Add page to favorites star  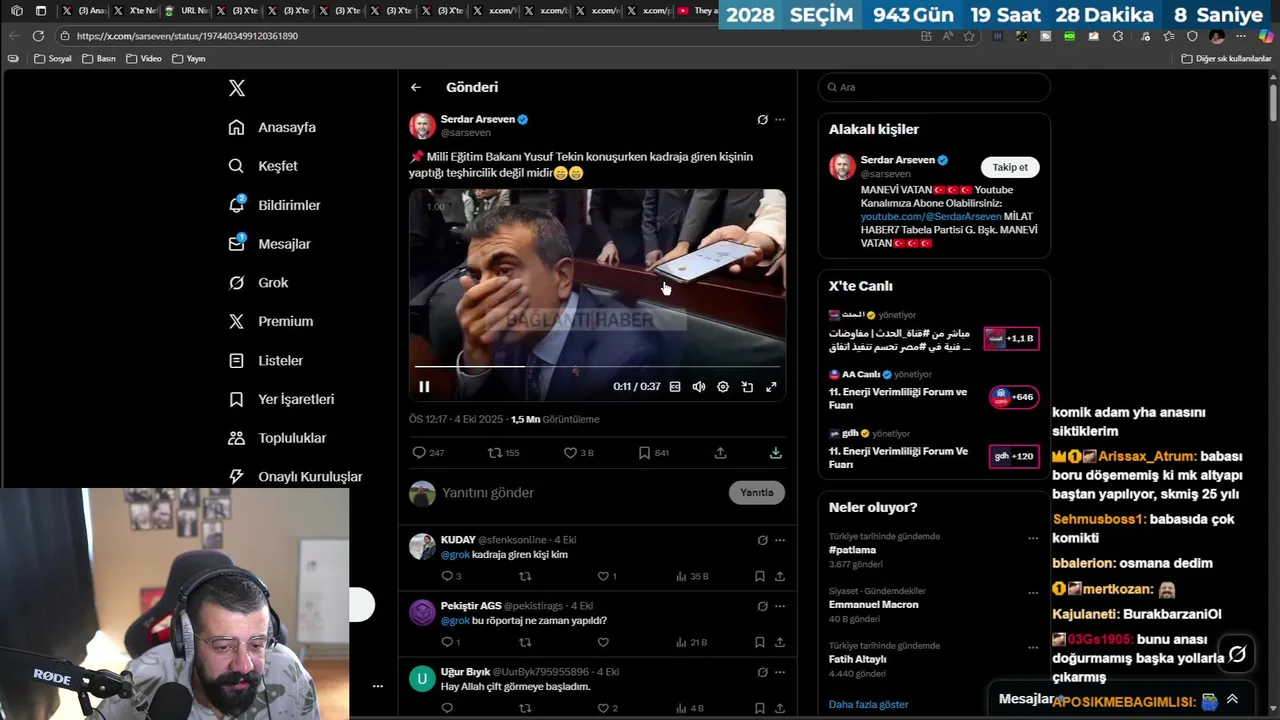(969, 36)
